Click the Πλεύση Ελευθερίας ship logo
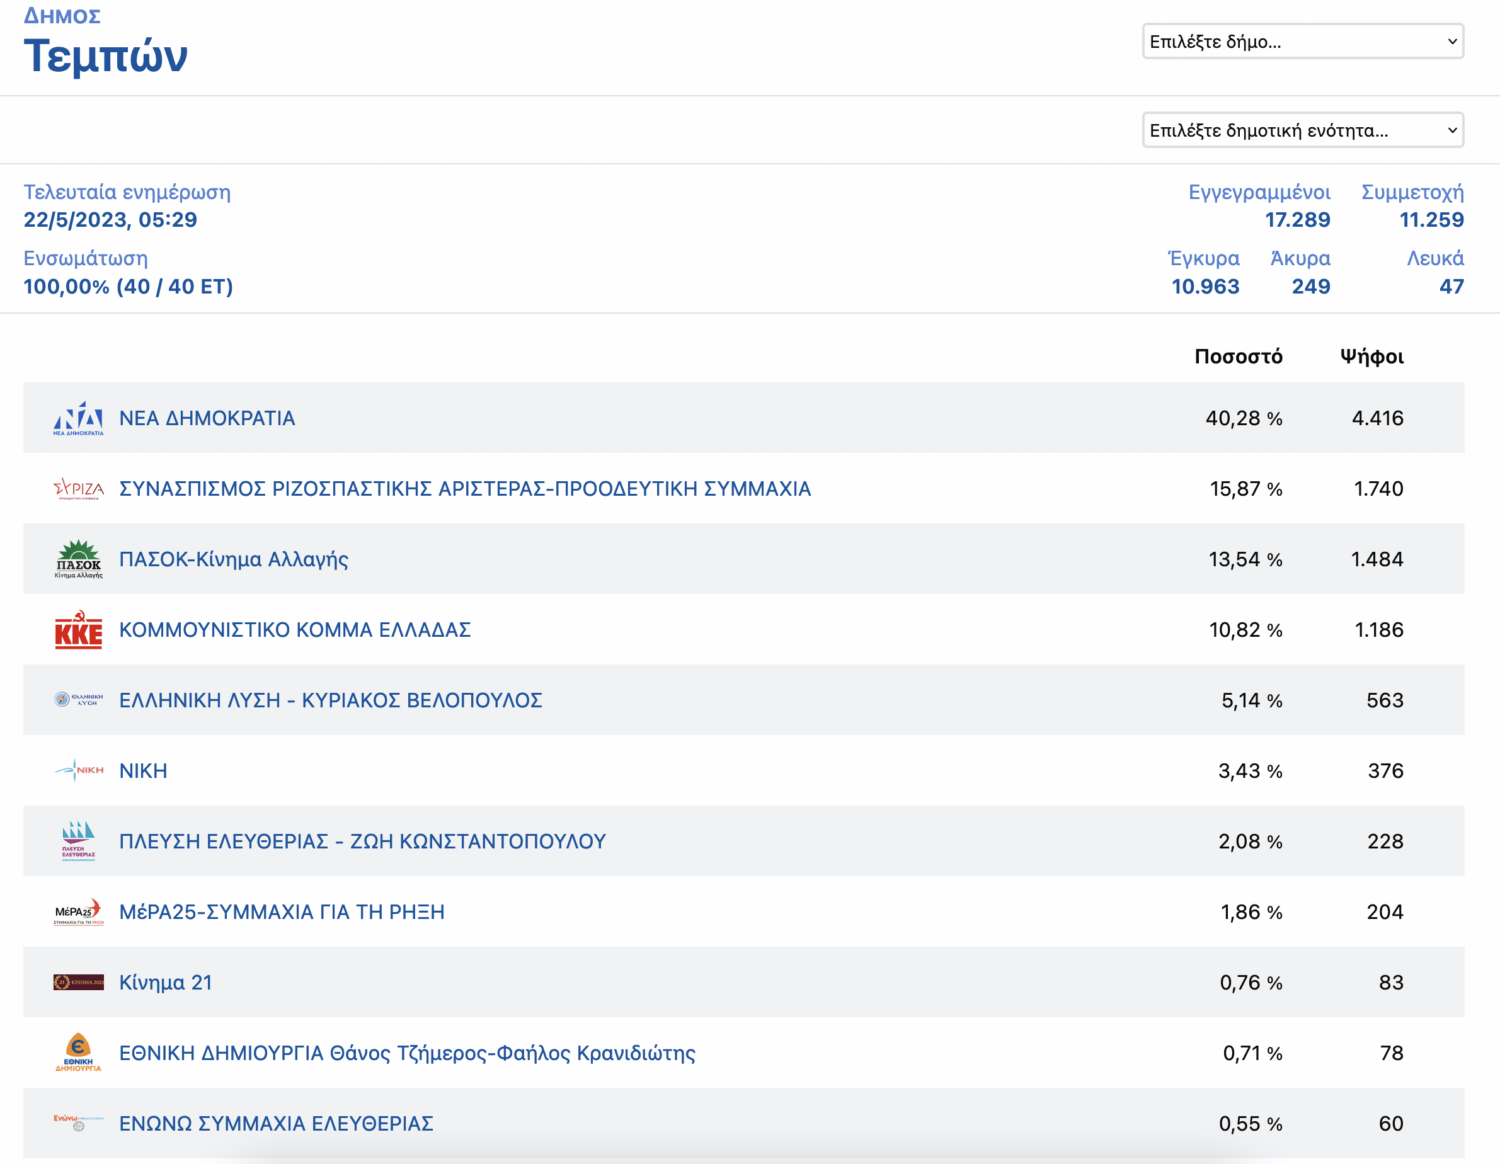 click(x=78, y=841)
